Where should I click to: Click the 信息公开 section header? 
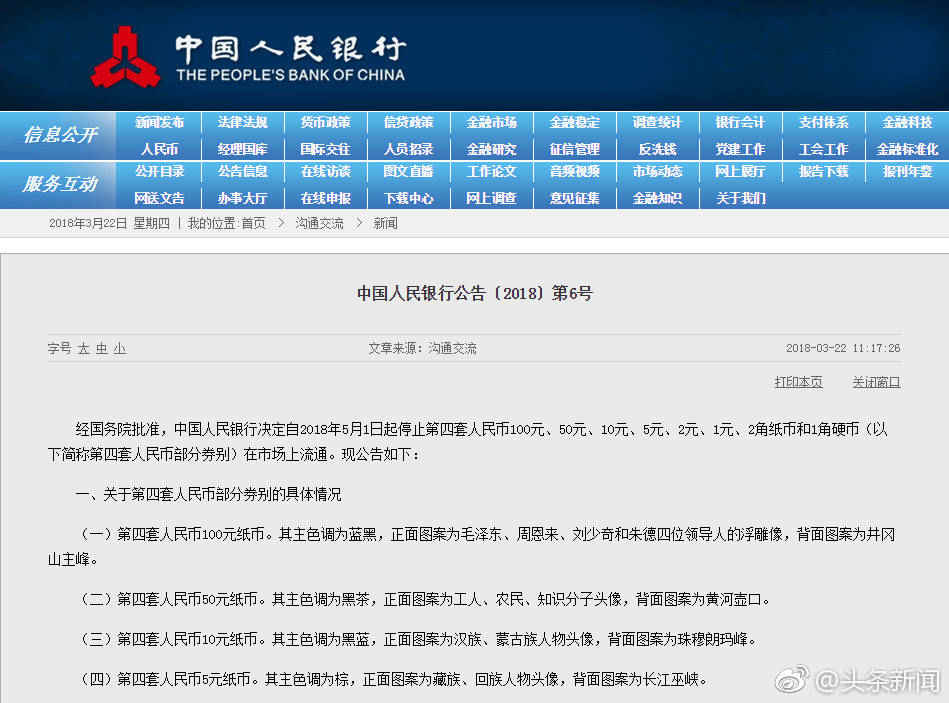click(x=60, y=135)
